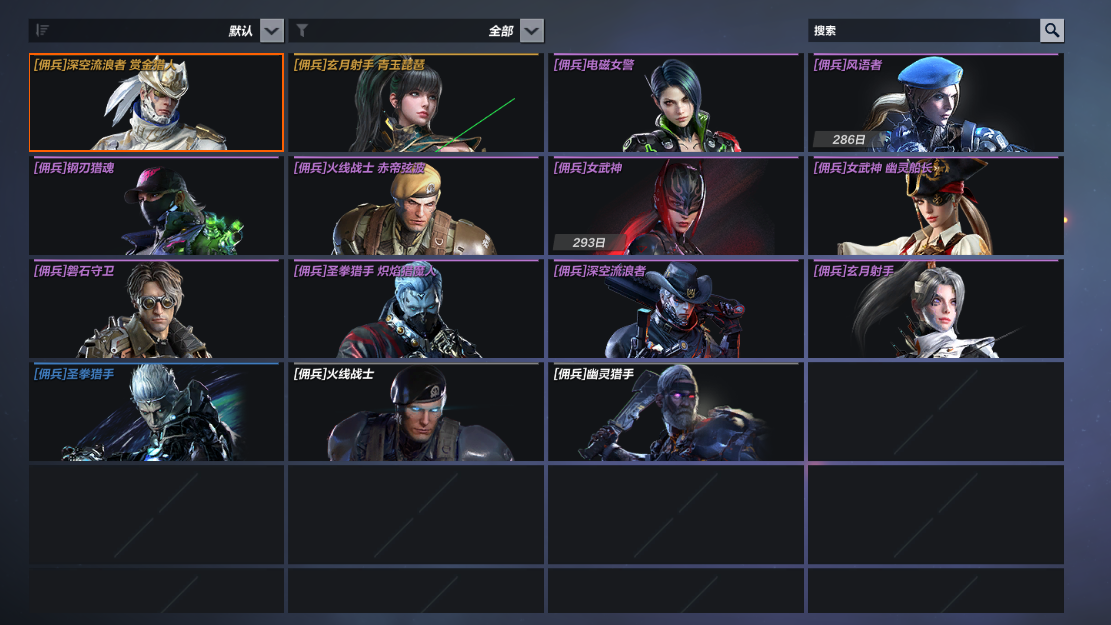Select the 玄月射手 青玉琵琶 character card
1111x625 pixels.
click(416, 102)
